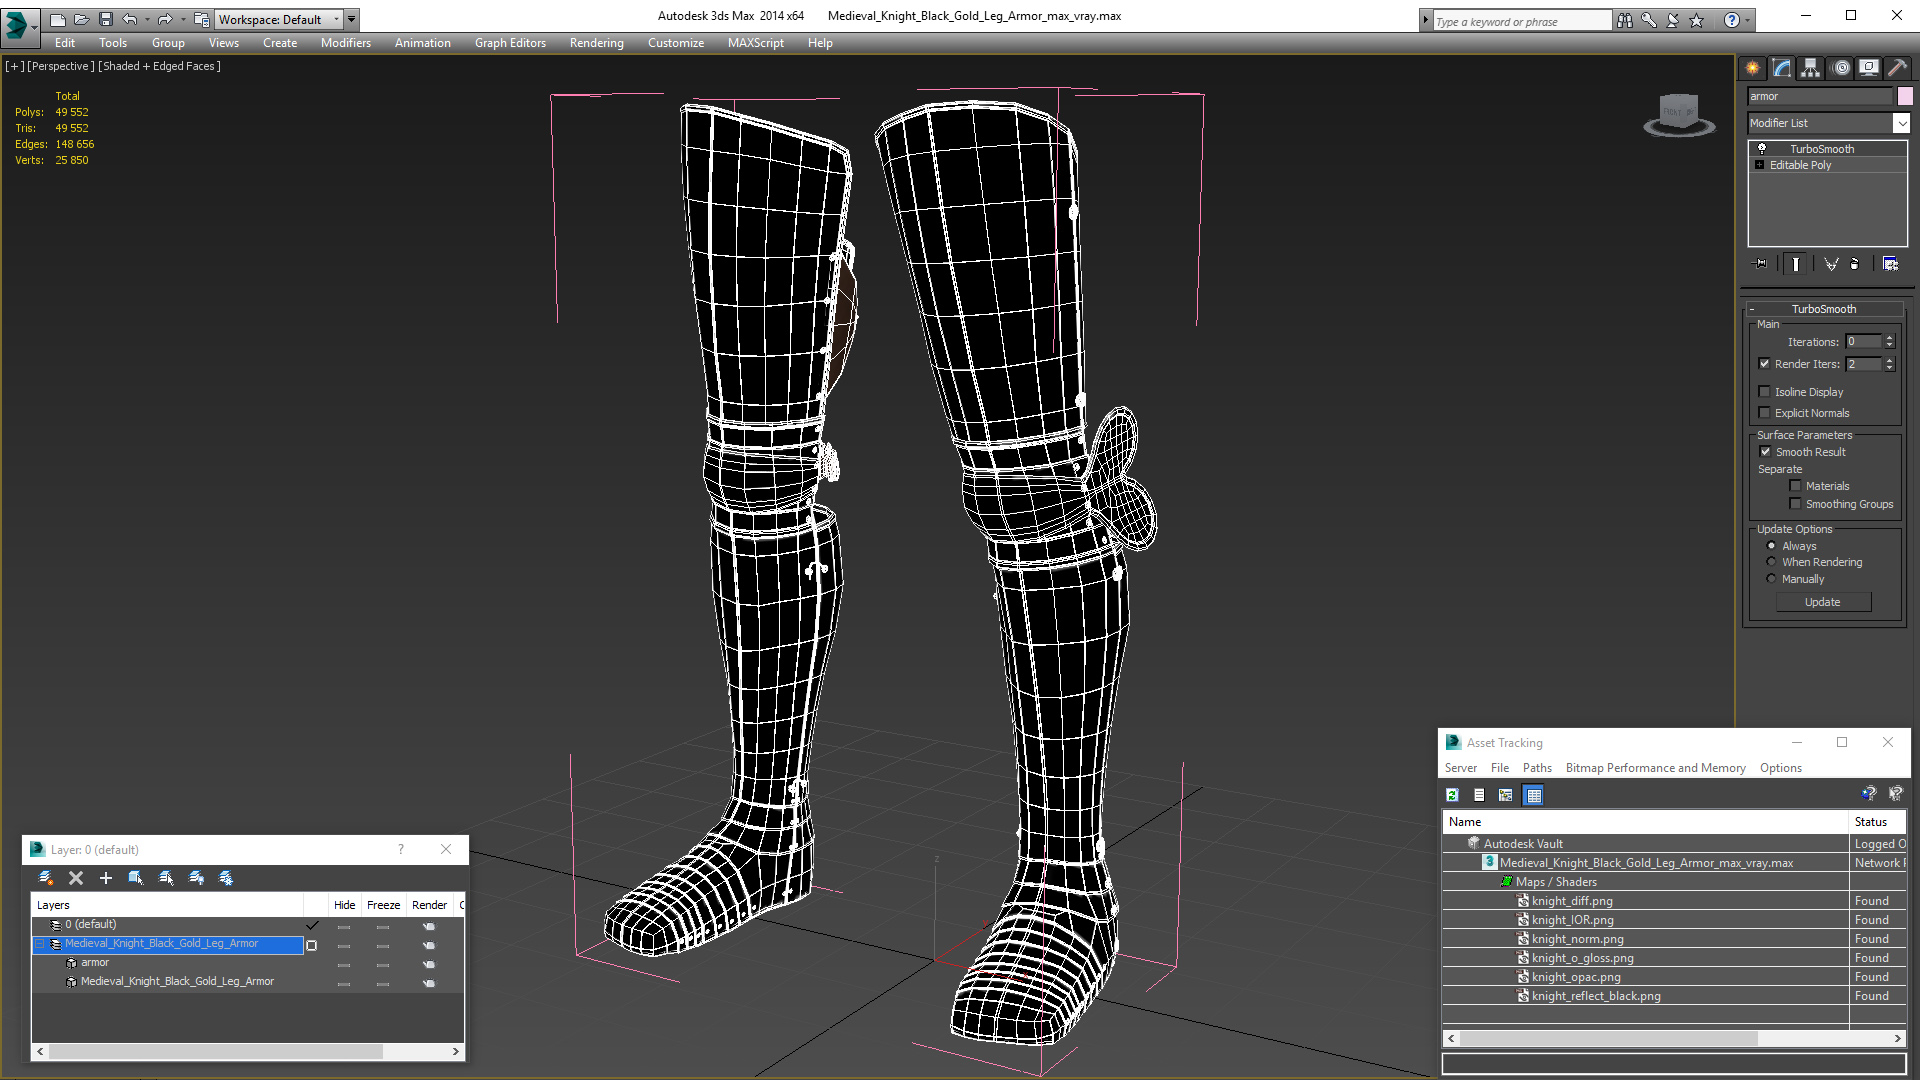The height and width of the screenshot is (1080, 1920).
Task: Redo the last scene operation
Action: point(165,19)
